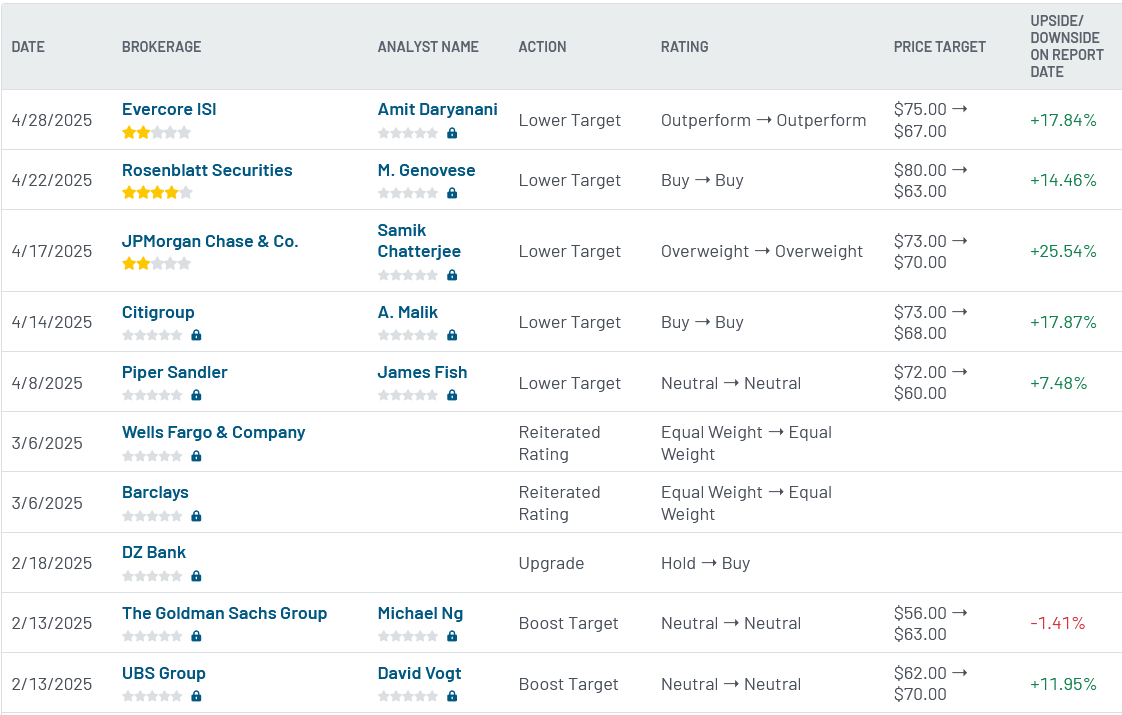1122x715 pixels.
Task: Click the grey stars under Michael Ng
Action: point(408,636)
